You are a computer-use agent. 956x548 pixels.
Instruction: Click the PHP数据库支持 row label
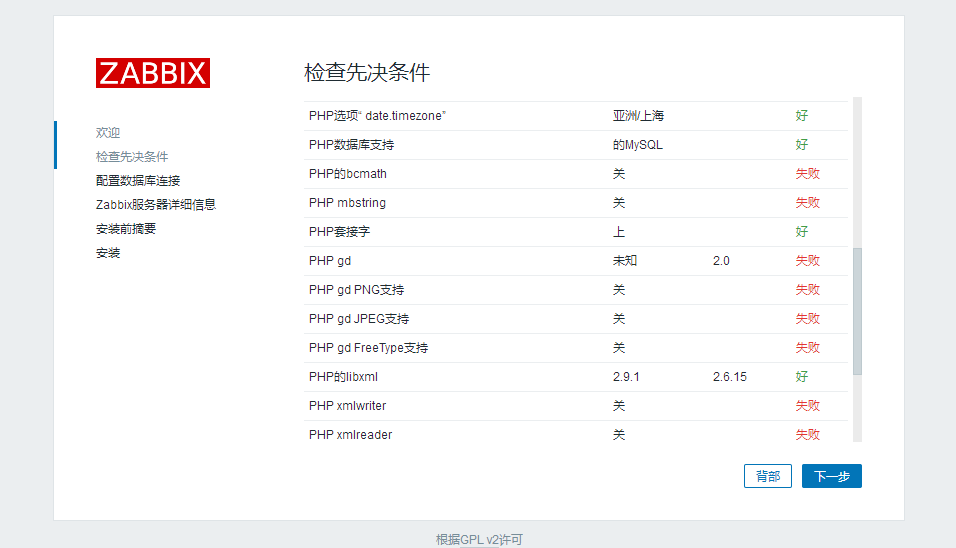tap(352, 145)
